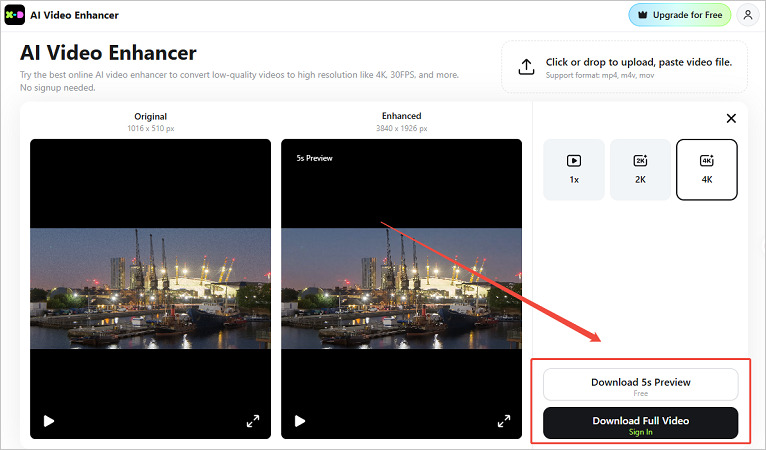Click the 'AI Video Enhancer' header title text
The image size is (766, 450).
click(74, 15)
